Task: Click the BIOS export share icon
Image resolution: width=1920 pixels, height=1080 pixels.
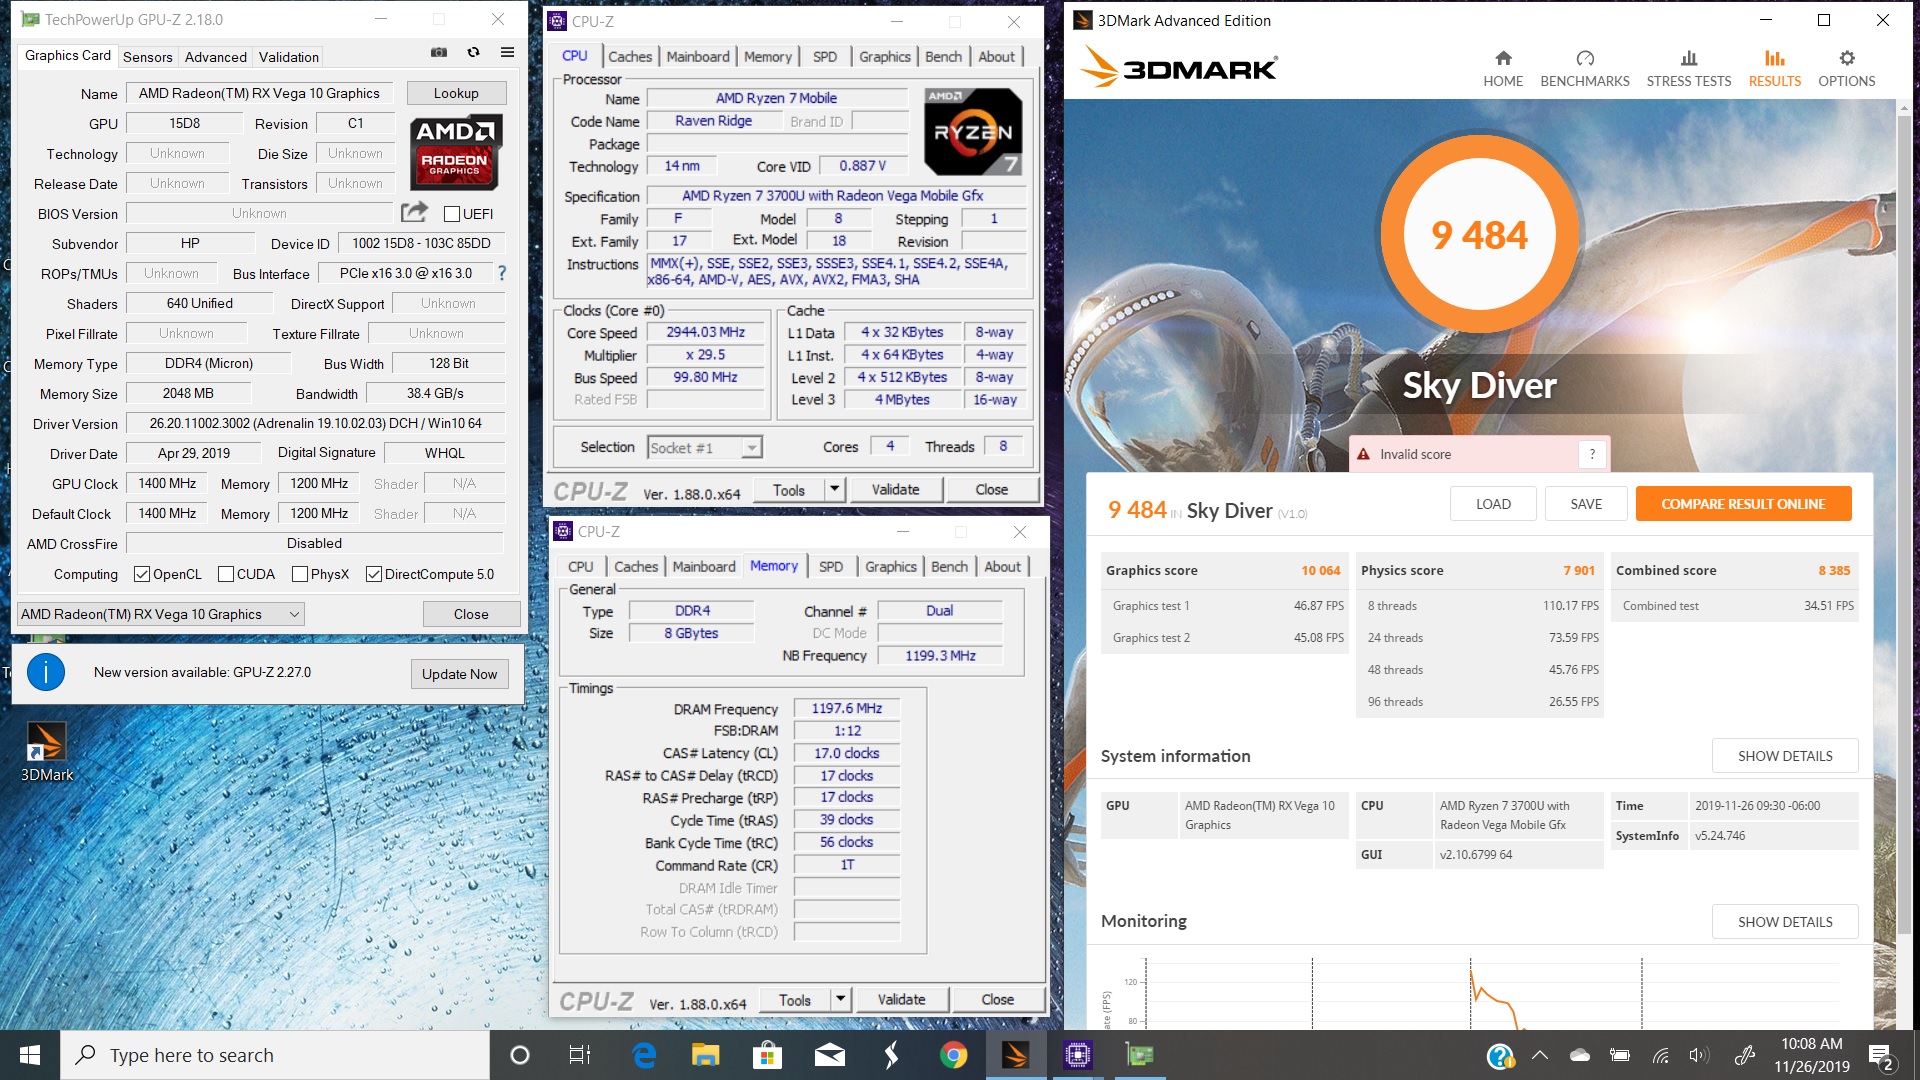Action: [414, 212]
